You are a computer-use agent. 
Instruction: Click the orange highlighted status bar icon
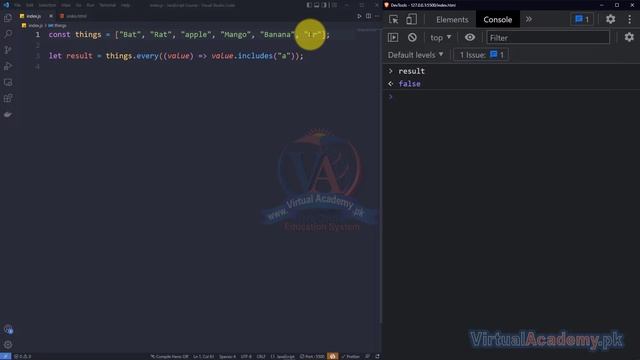333,356
